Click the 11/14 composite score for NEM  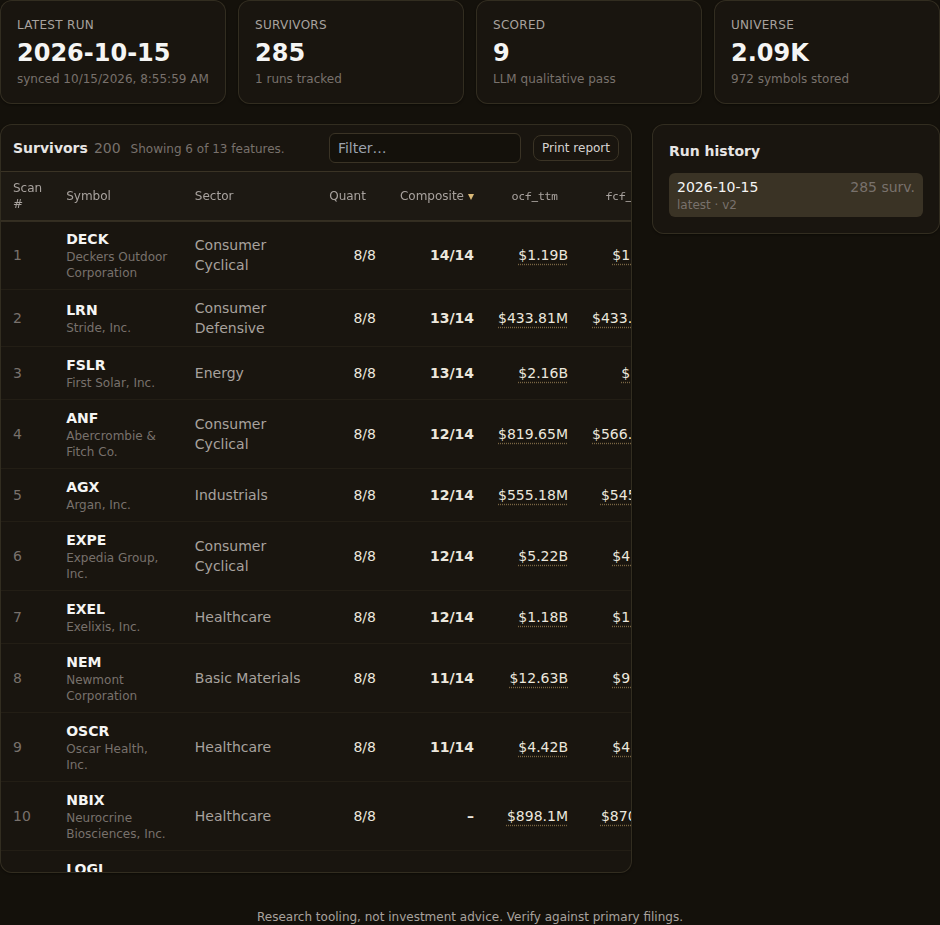452,678
